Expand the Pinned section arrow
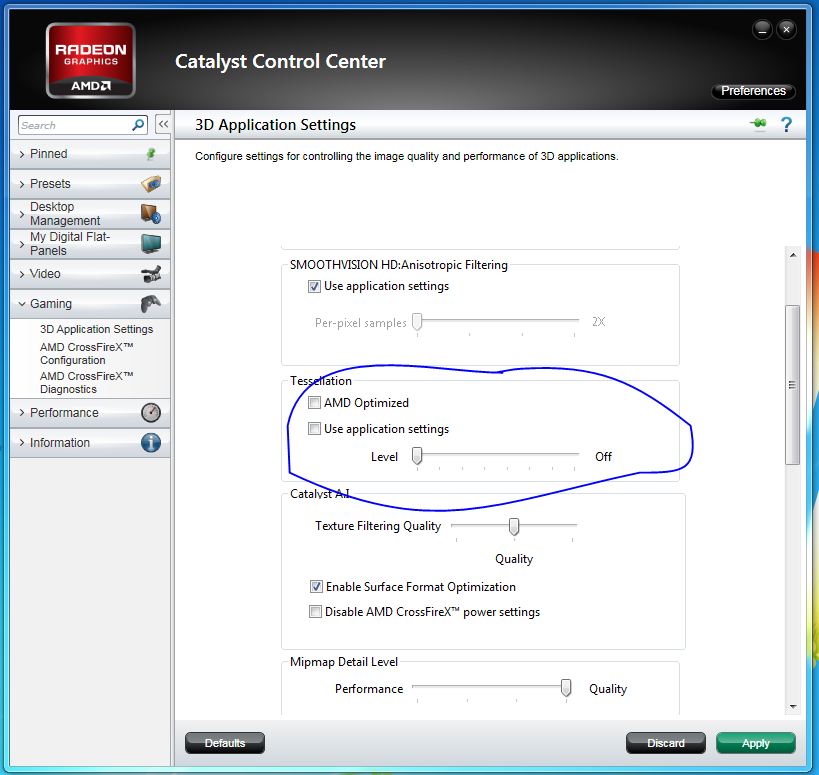Screen dimensions: 819x775 click(22, 154)
